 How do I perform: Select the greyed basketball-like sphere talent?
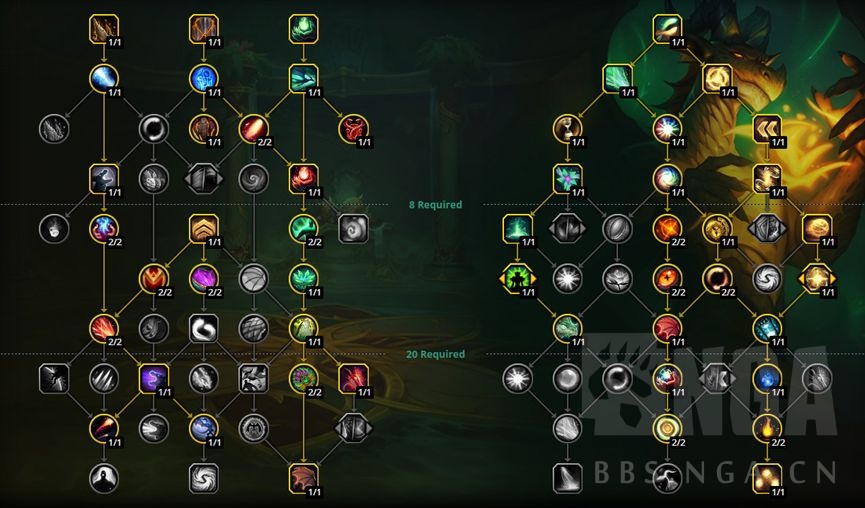(x=254, y=279)
